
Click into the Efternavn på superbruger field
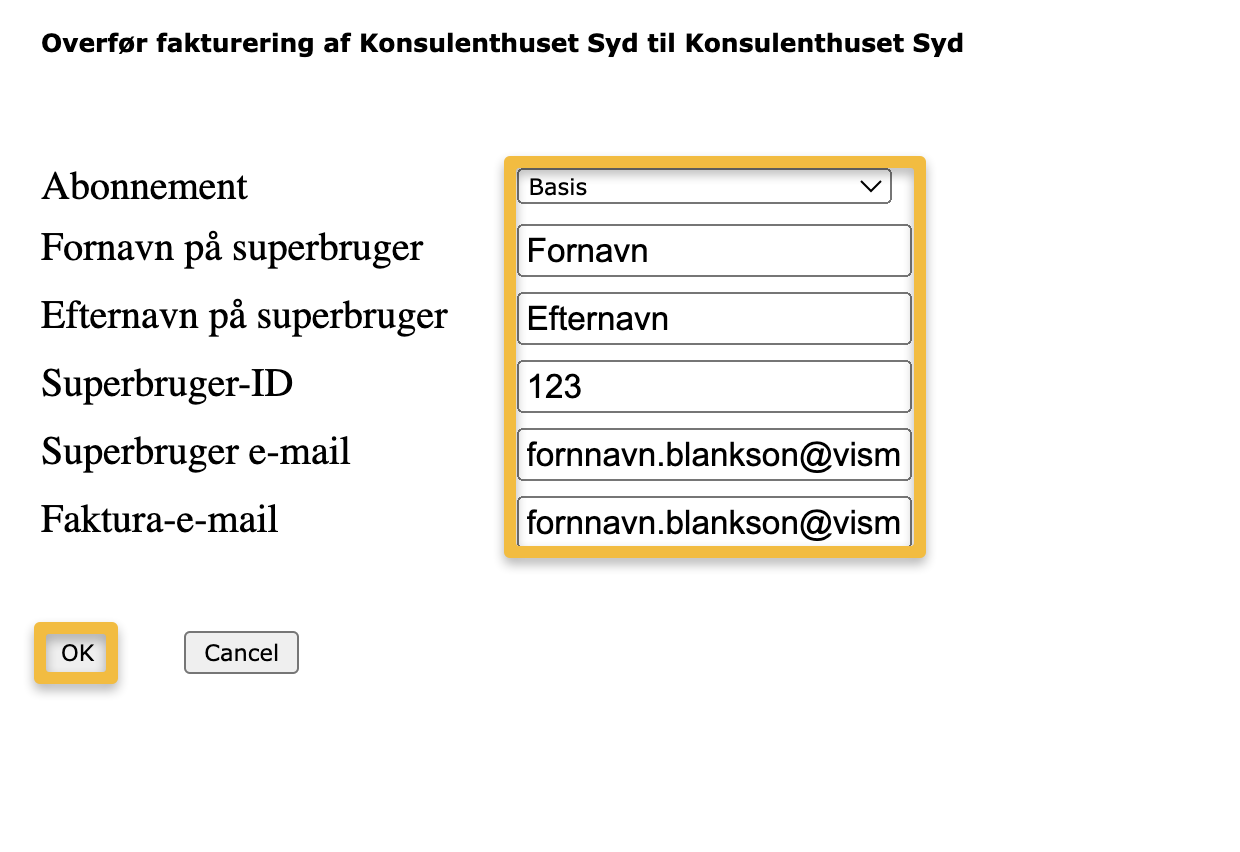pyautogui.click(x=714, y=319)
